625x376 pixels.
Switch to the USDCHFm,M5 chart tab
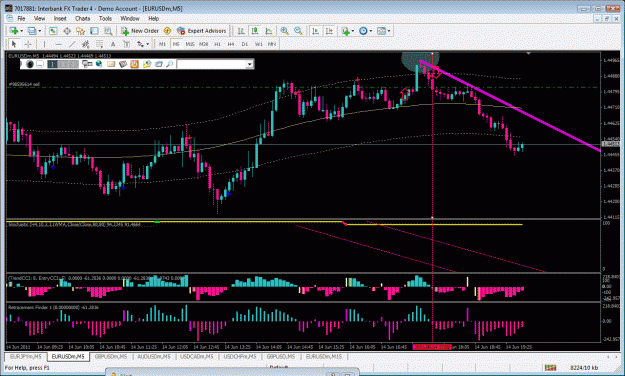point(240,356)
